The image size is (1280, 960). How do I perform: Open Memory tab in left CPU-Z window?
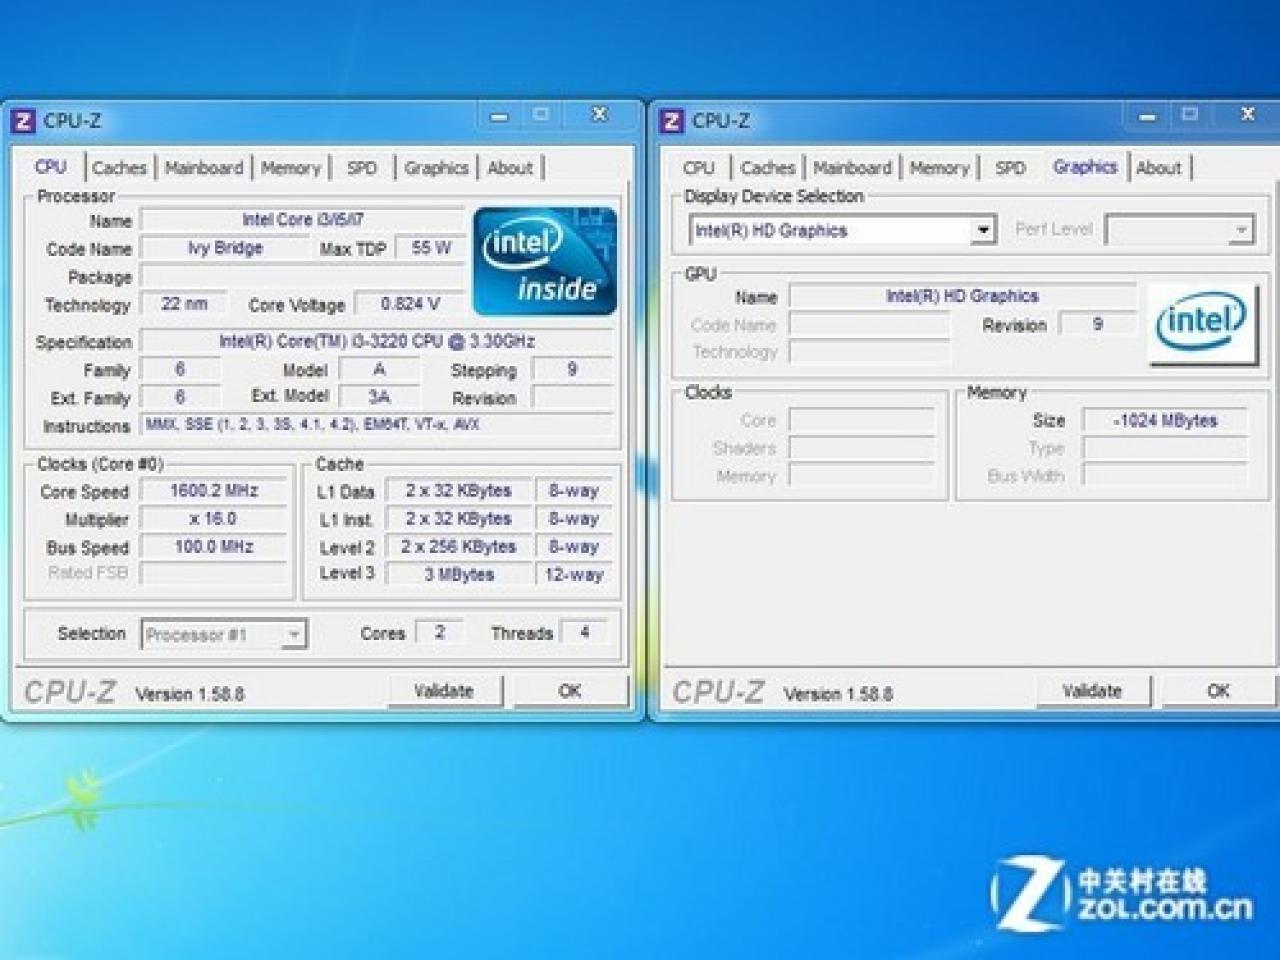pyautogui.click(x=291, y=168)
